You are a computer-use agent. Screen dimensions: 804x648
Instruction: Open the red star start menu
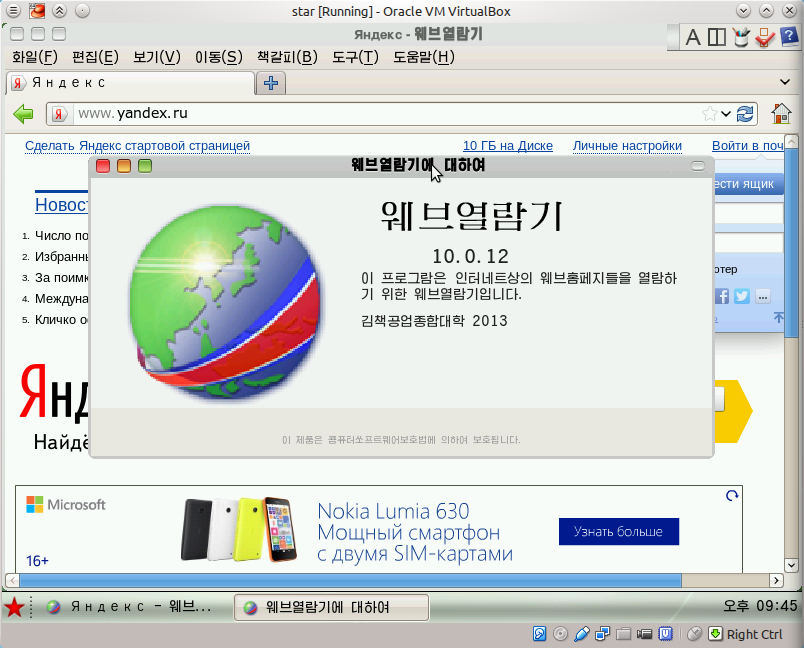[14, 608]
